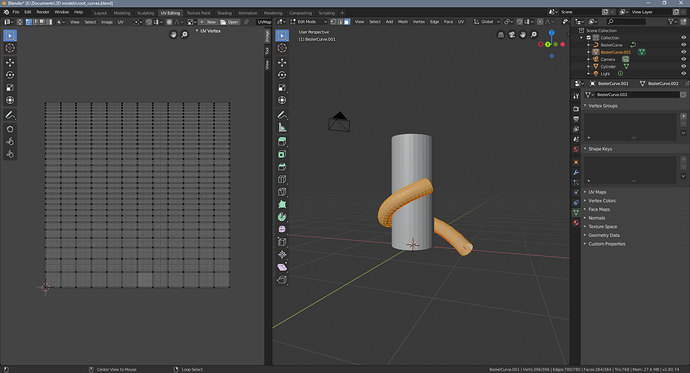Image resolution: width=690 pixels, height=373 pixels.
Task: Enable face select mode in 3D viewport
Action: [347, 22]
